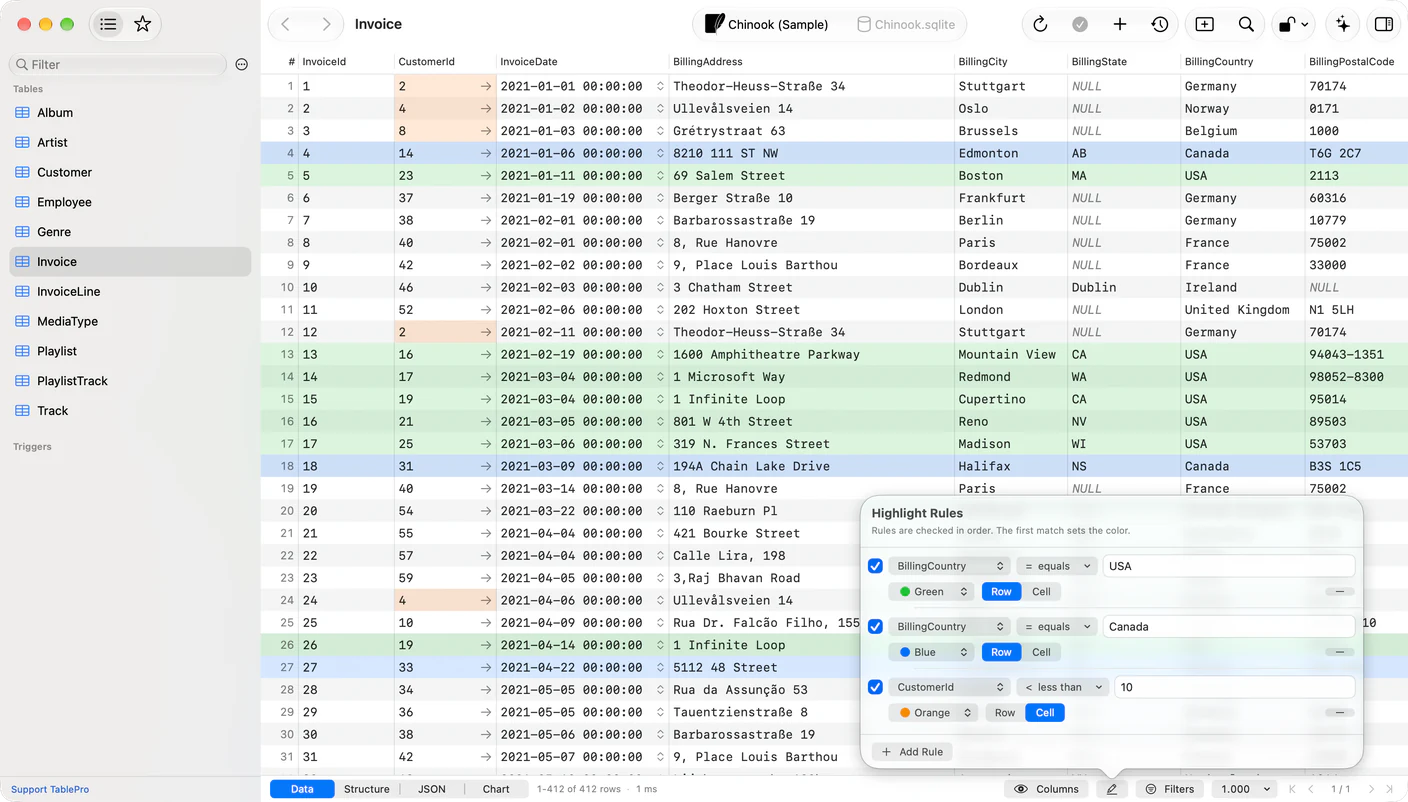Open the Filters button
The image size is (1408, 802).
[x=1170, y=789]
